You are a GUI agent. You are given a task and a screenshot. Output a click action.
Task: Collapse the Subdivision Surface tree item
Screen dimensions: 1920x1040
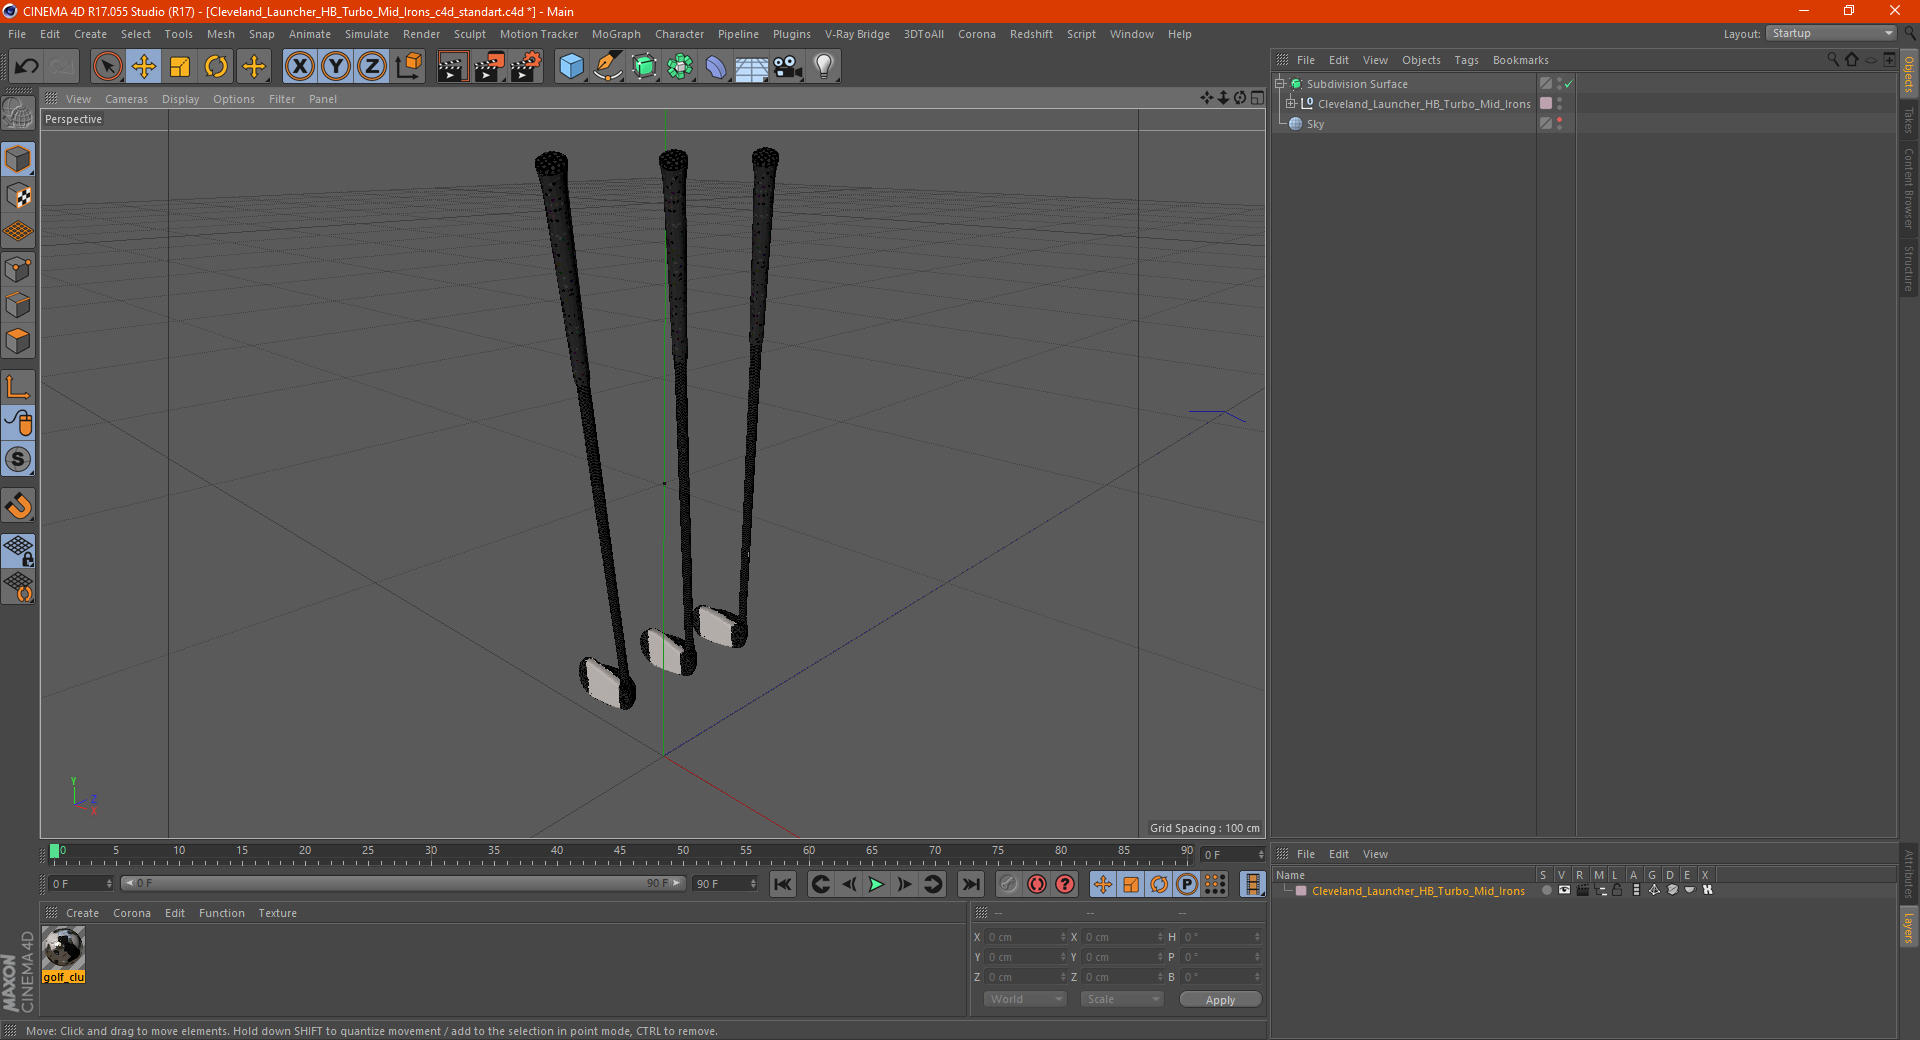point(1279,84)
